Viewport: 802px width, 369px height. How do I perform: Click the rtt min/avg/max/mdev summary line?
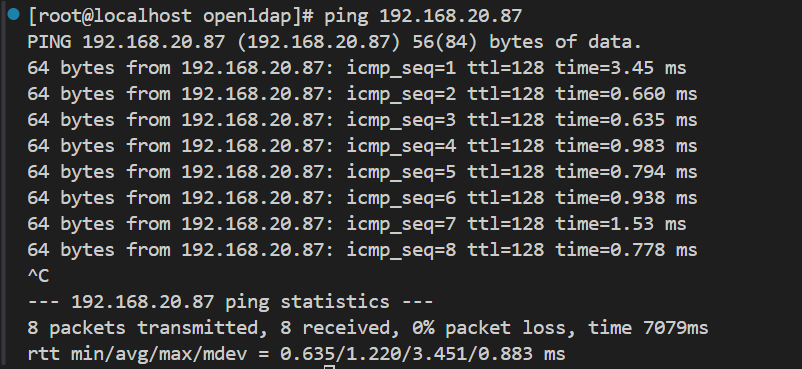(x=296, y=354)
